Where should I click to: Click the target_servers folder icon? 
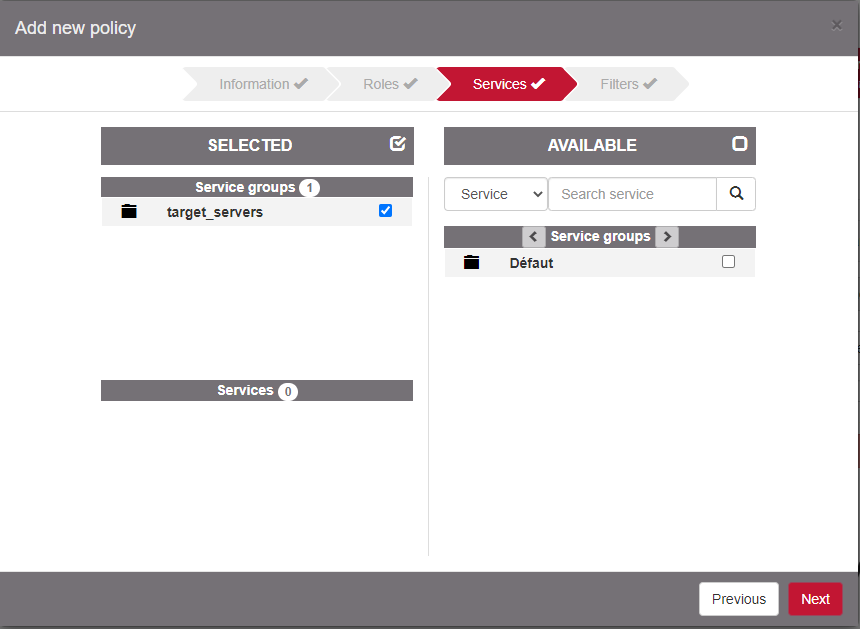(x=128, y=212)
